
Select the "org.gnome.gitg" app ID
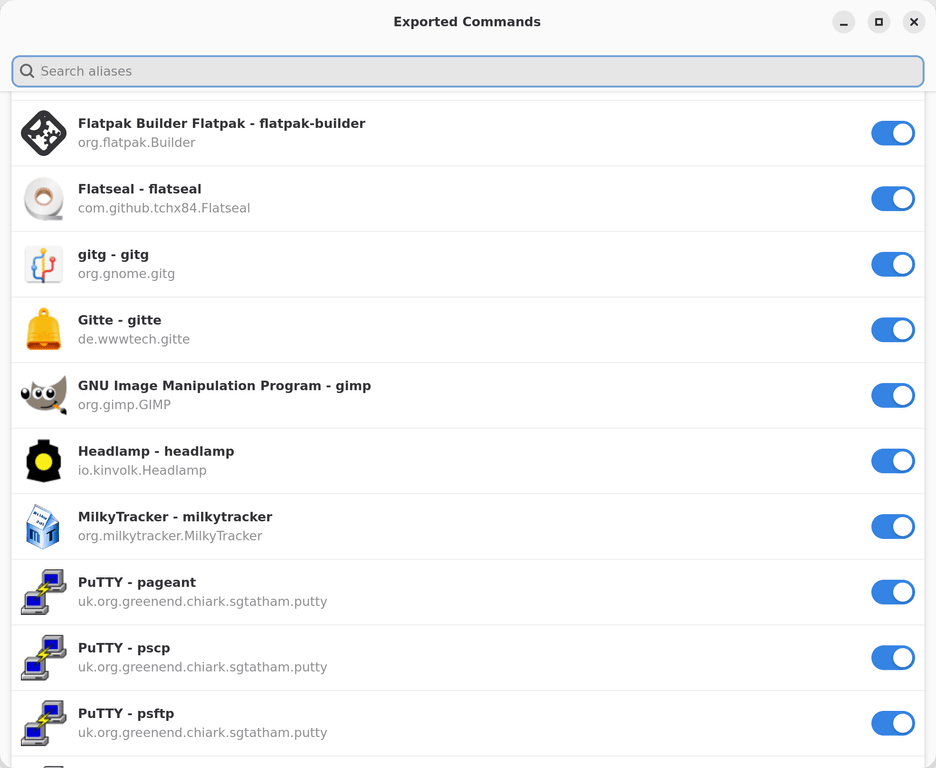point(127,274)
